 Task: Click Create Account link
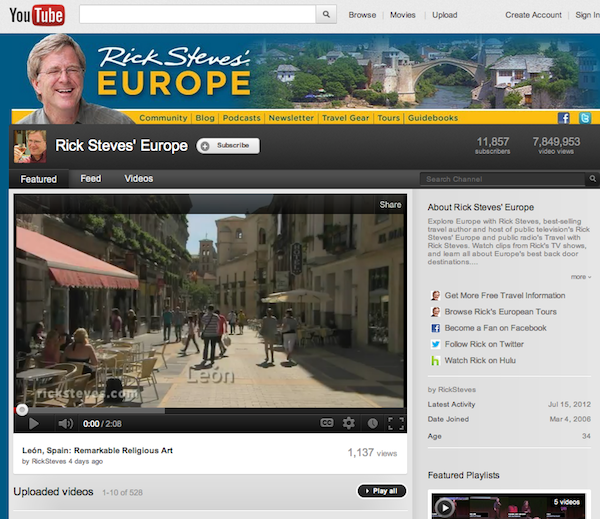pos(533,15)
